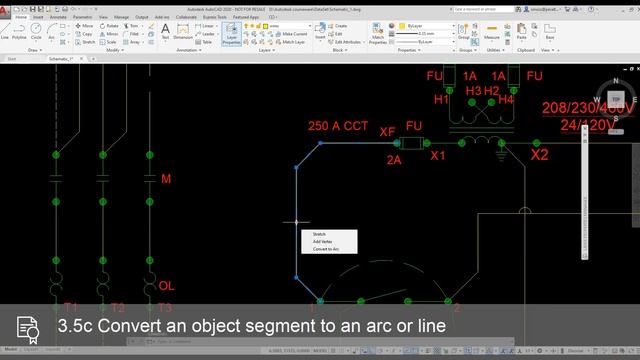Expand the Modify panel flyout
640x360 pixels.
(x=115, y=50)
